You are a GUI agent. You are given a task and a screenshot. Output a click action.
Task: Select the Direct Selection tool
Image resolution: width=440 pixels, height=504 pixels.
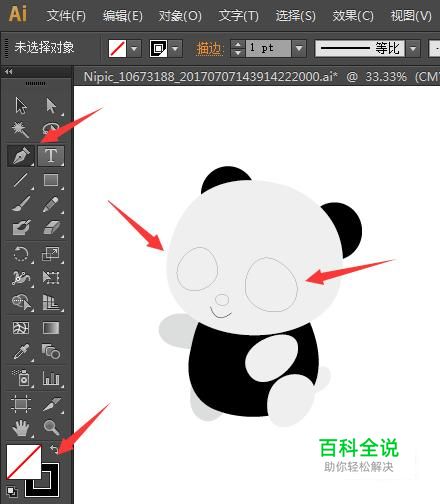[51, 106]
